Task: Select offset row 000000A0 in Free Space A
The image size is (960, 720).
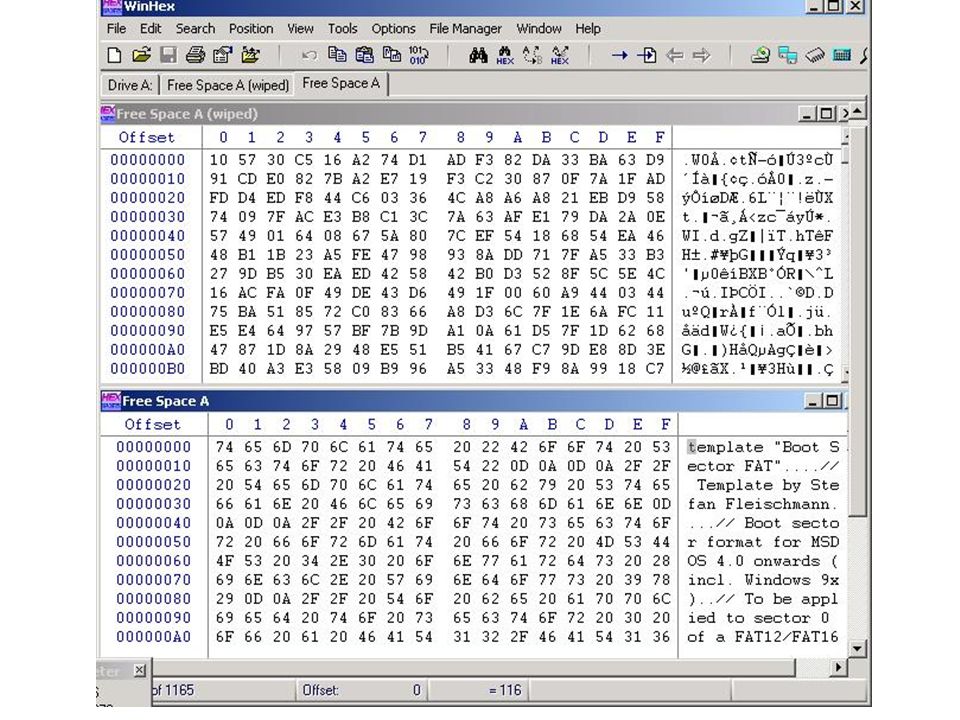Action: pyautogui.click(x=154, y=637)
